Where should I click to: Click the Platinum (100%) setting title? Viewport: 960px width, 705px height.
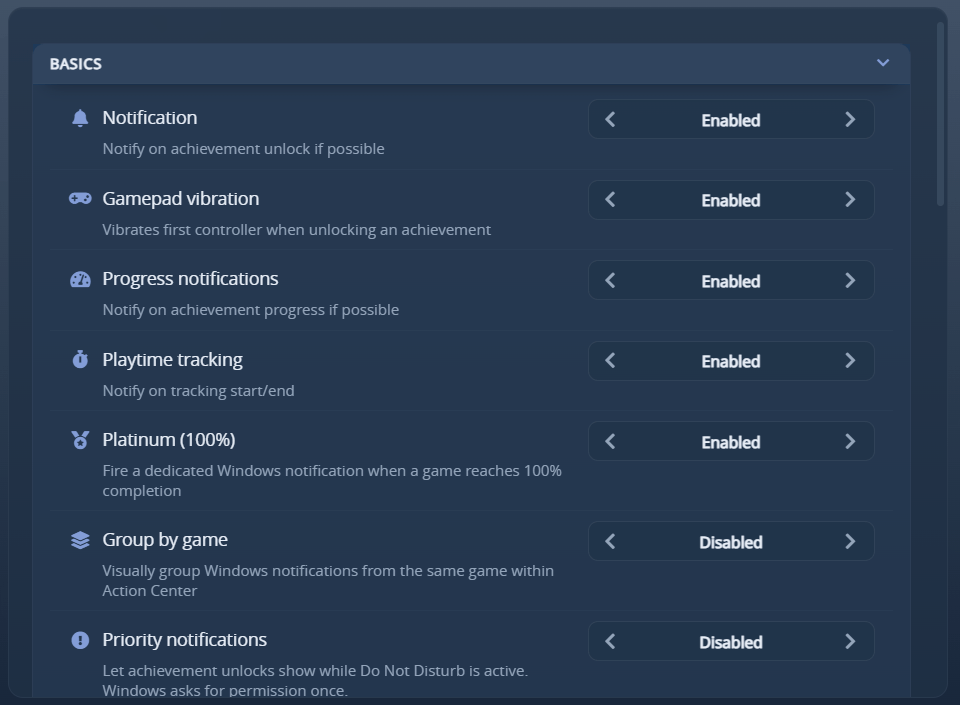pos(169,440)
